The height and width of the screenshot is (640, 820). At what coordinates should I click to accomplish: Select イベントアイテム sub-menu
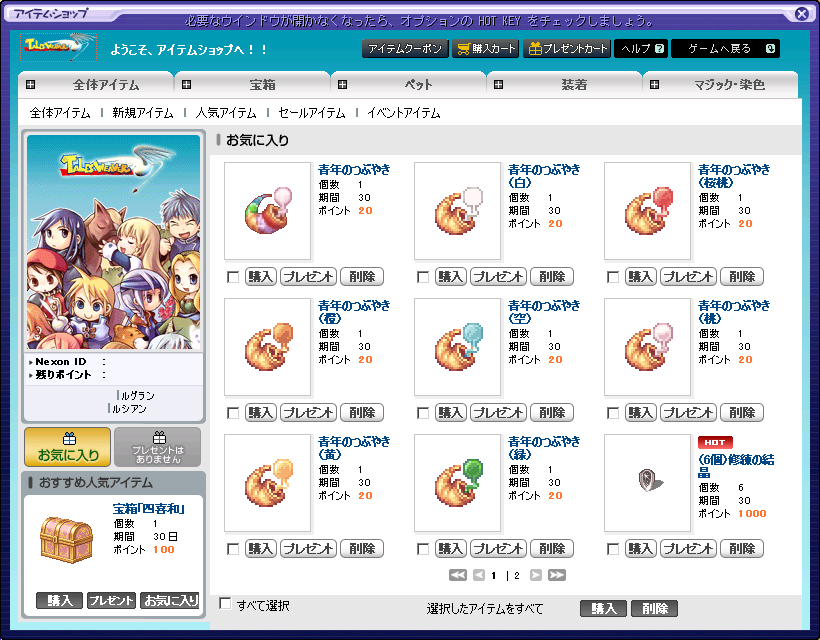403,113
